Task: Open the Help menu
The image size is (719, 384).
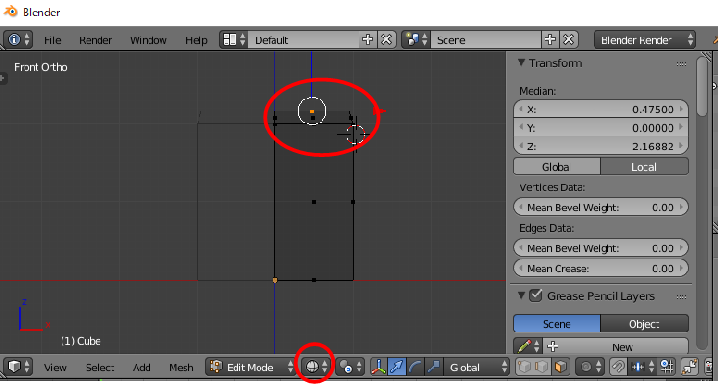Action: tap(196, 40)
